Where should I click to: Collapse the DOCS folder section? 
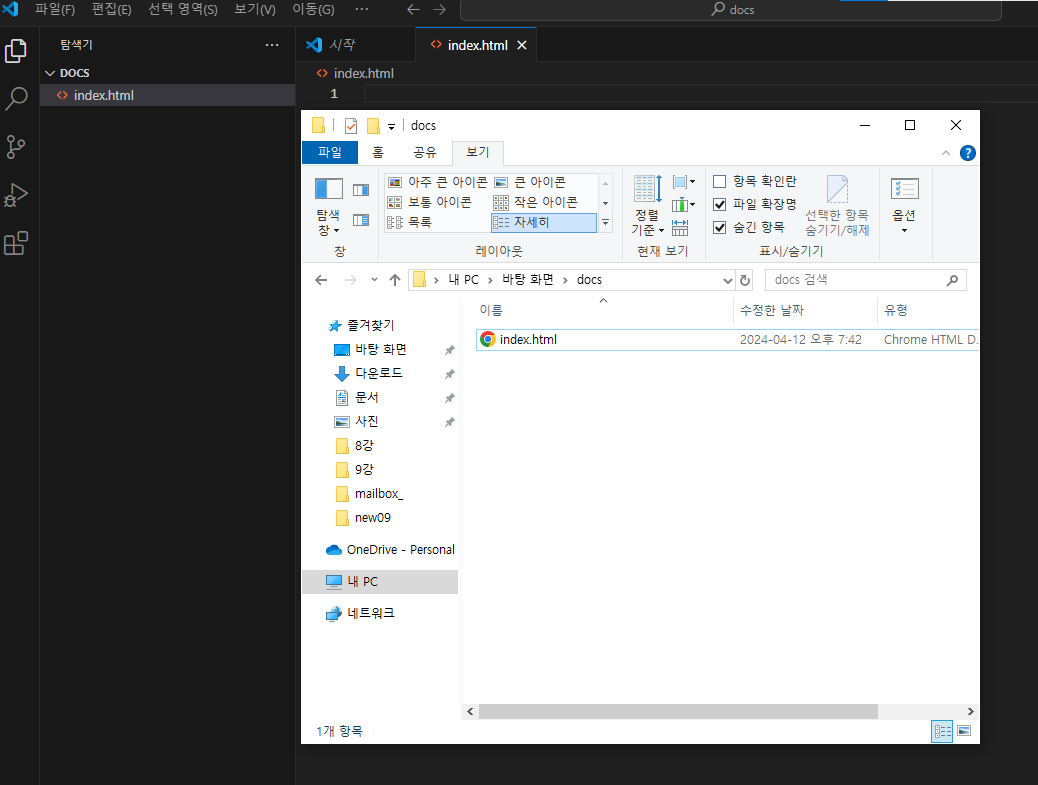50,73
